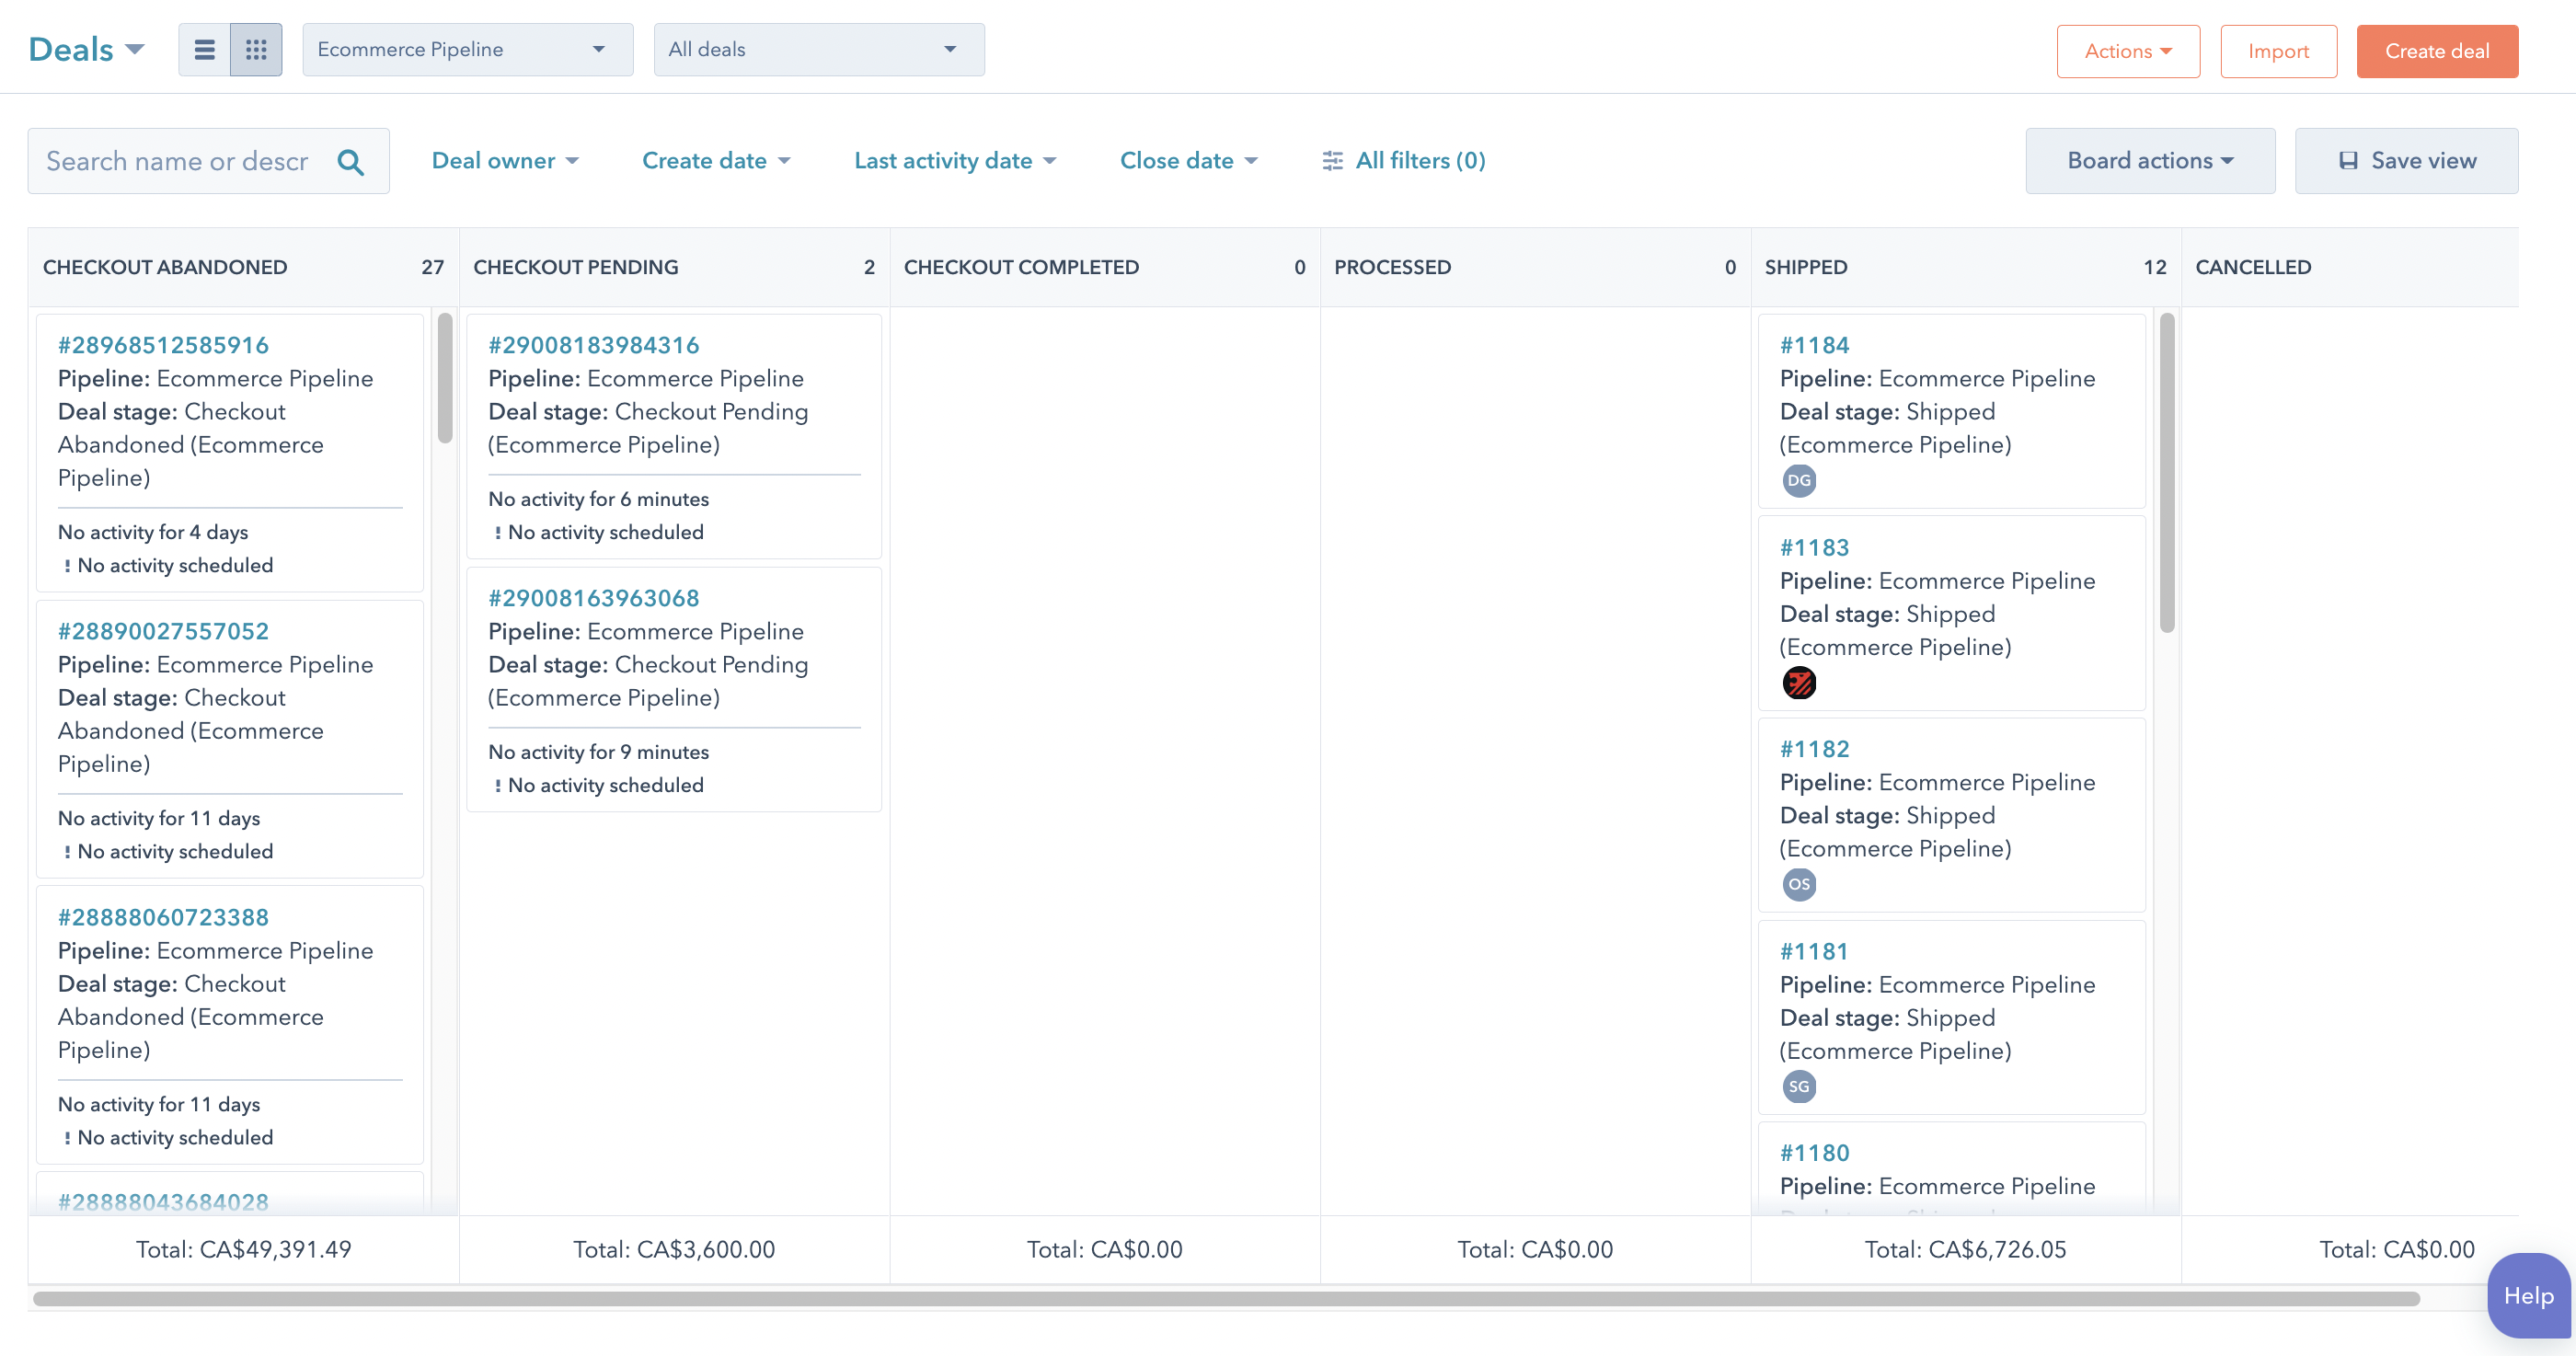Open deal #28890027557052

(163, 631)
